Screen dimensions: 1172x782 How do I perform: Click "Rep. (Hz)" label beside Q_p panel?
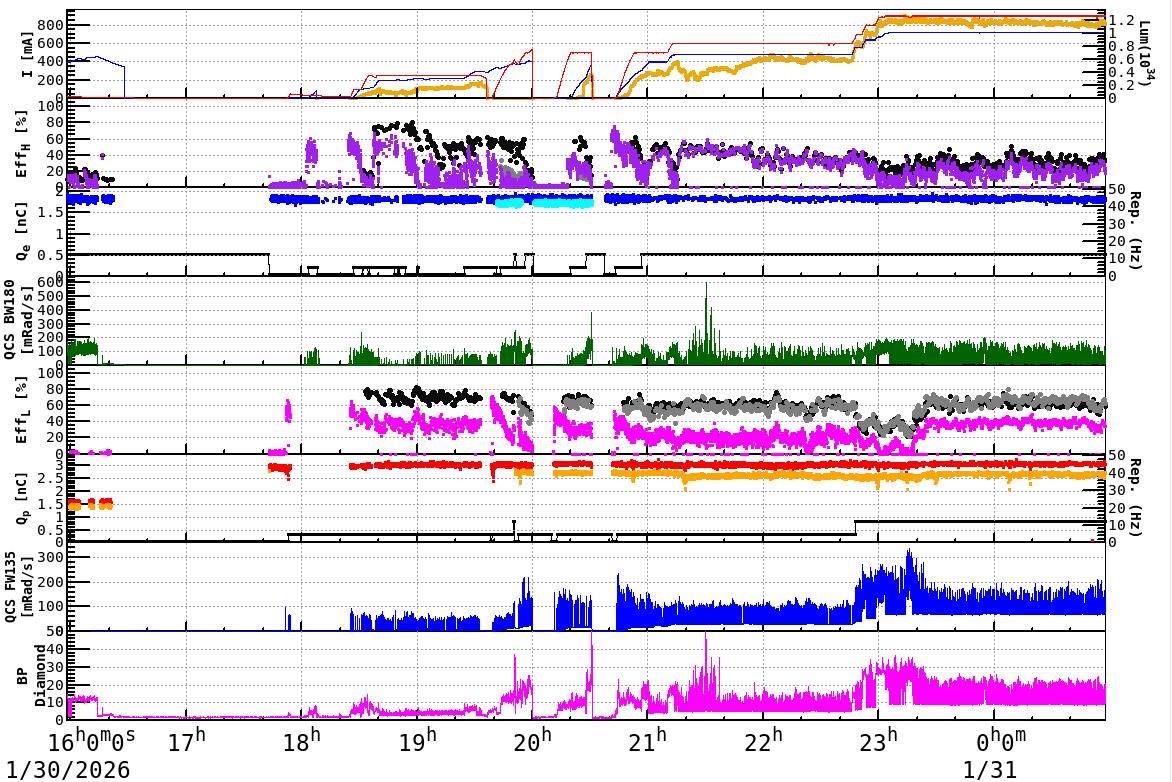click(x=1135, y=497)
